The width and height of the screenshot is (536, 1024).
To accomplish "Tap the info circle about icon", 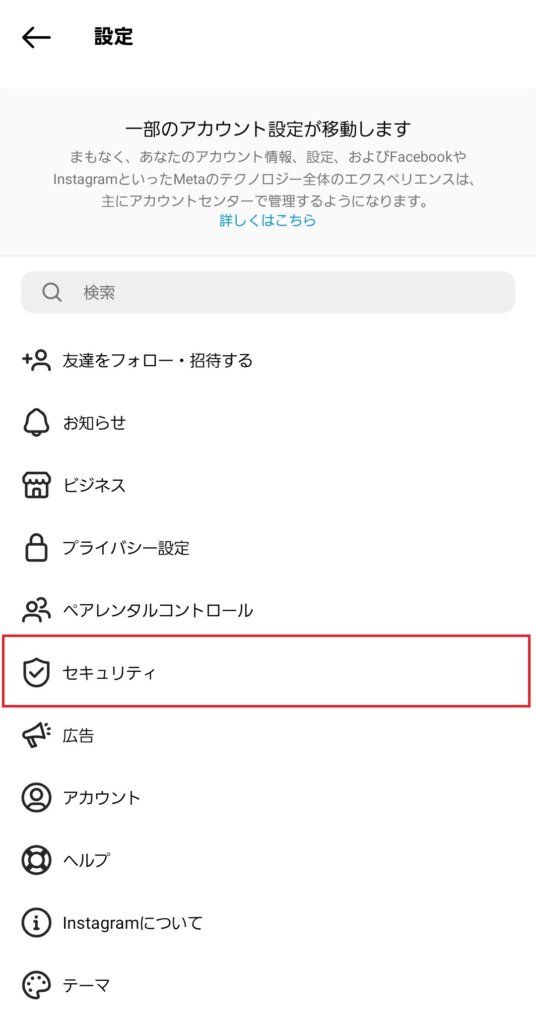I will coord(36,923).
